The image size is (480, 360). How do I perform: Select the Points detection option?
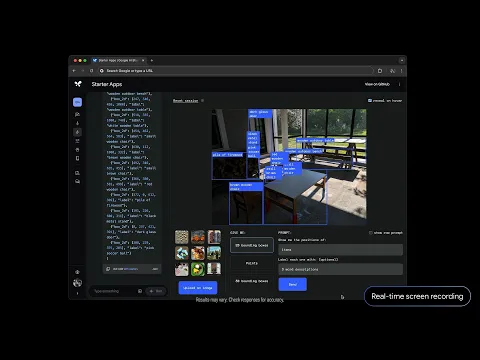(252, 263)
